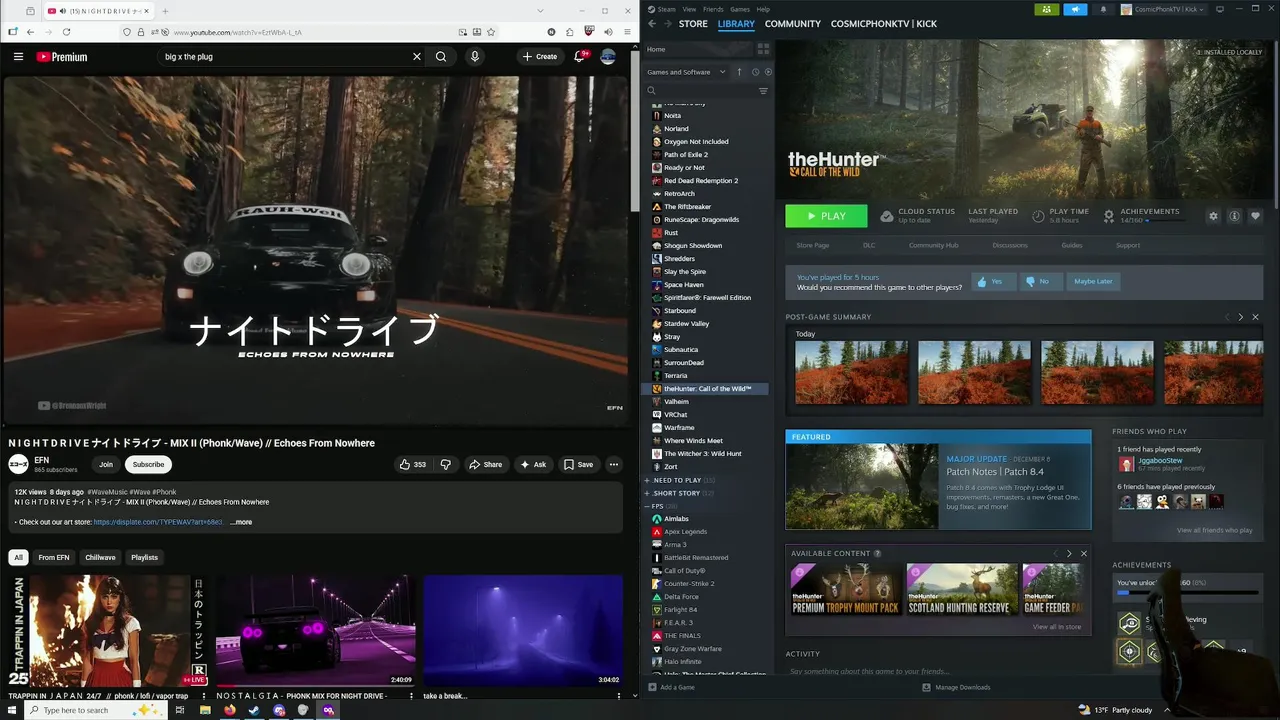Show next post-game summary screenshots
The width and height of the screenshot is (1280, 720).
point(1241,317)
